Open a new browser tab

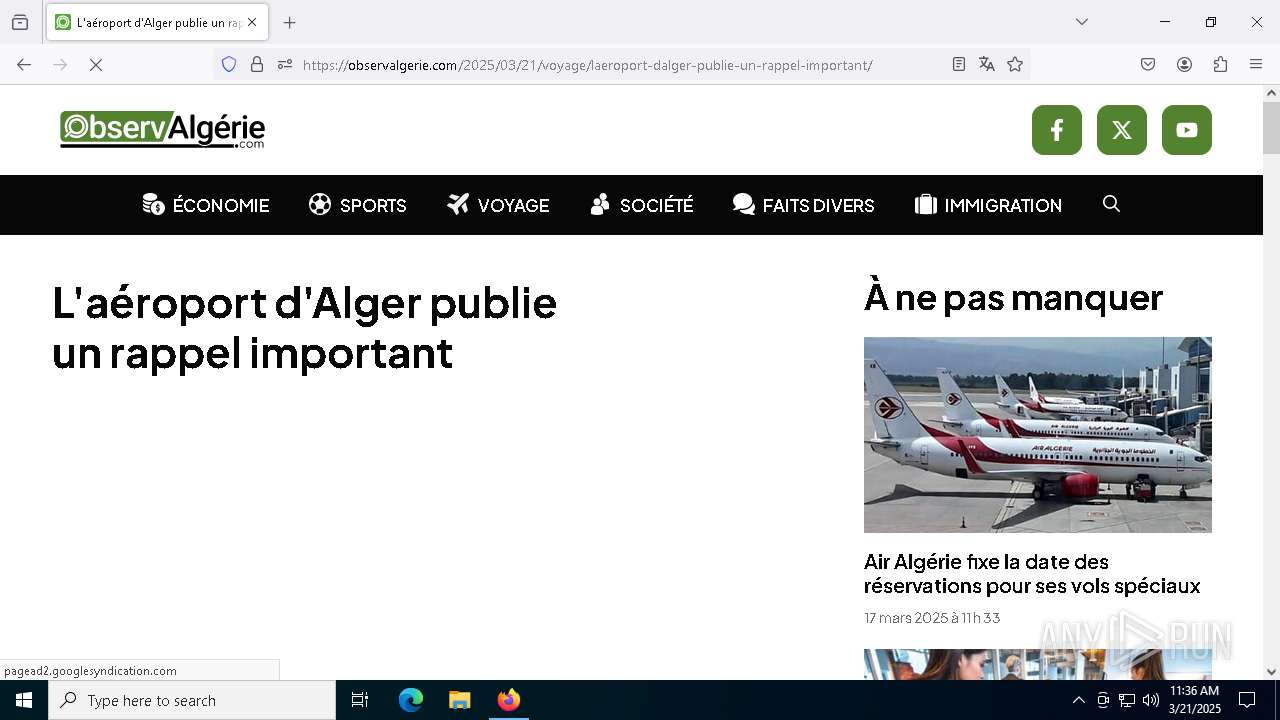(290, 22)
